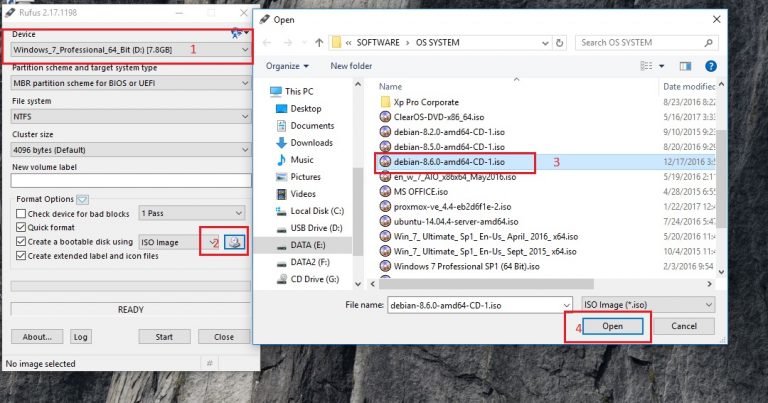Select Win_7_Ultimate Sept 2015 x64 iso
Screen dimensions: 768x403
(479, 251)
